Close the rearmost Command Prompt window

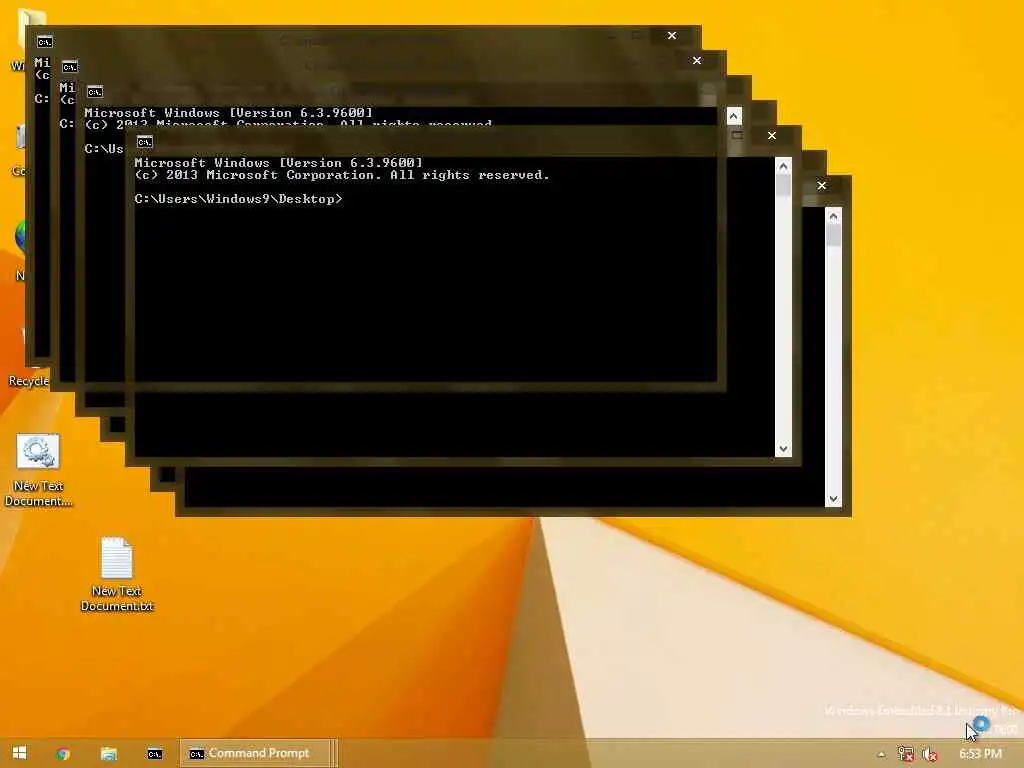tap(672, 35)
